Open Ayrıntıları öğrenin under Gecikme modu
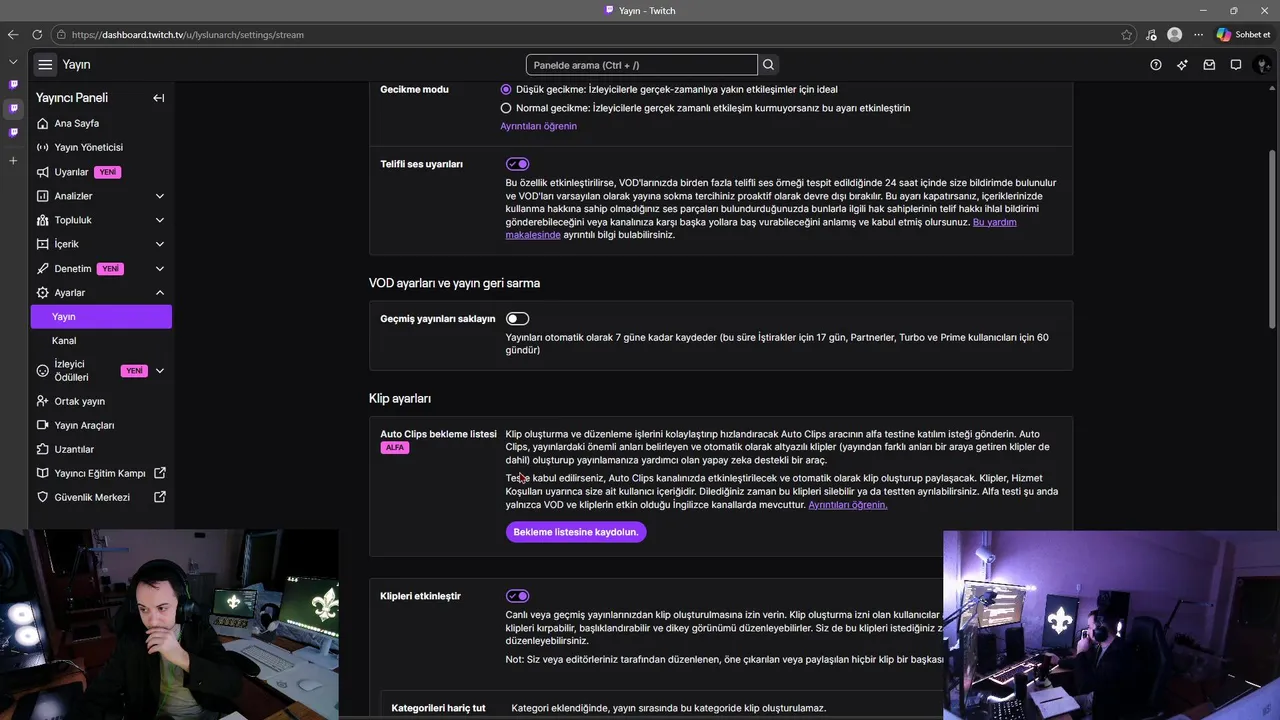 click(x=538, y=126)
